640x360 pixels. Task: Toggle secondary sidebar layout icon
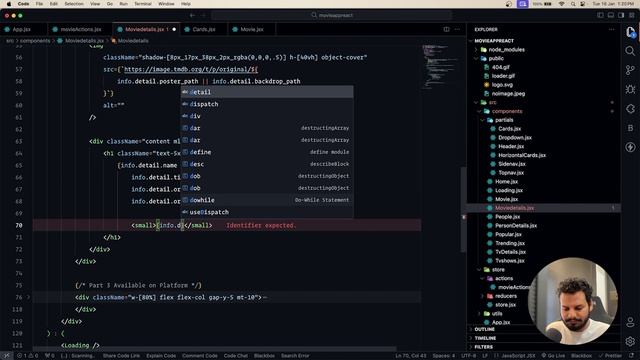click(621, 15)
